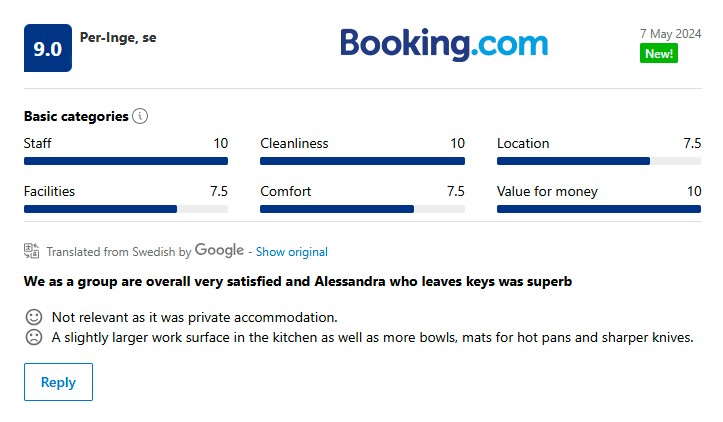Click the blue 9.0 score badge

point(48,48)
